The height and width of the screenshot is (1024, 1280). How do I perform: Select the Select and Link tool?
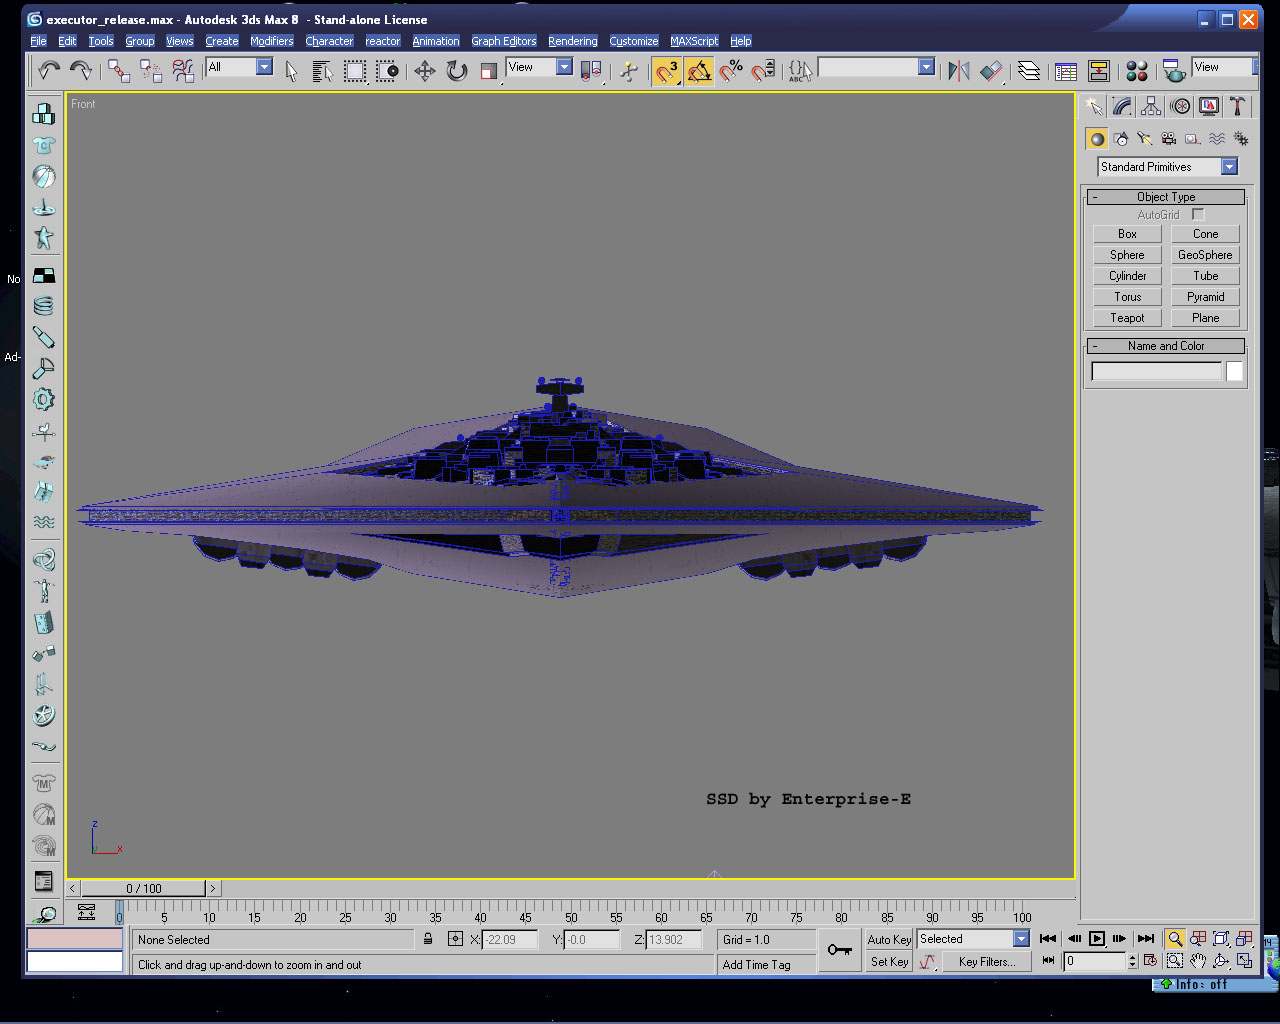(x=119, y=70)
